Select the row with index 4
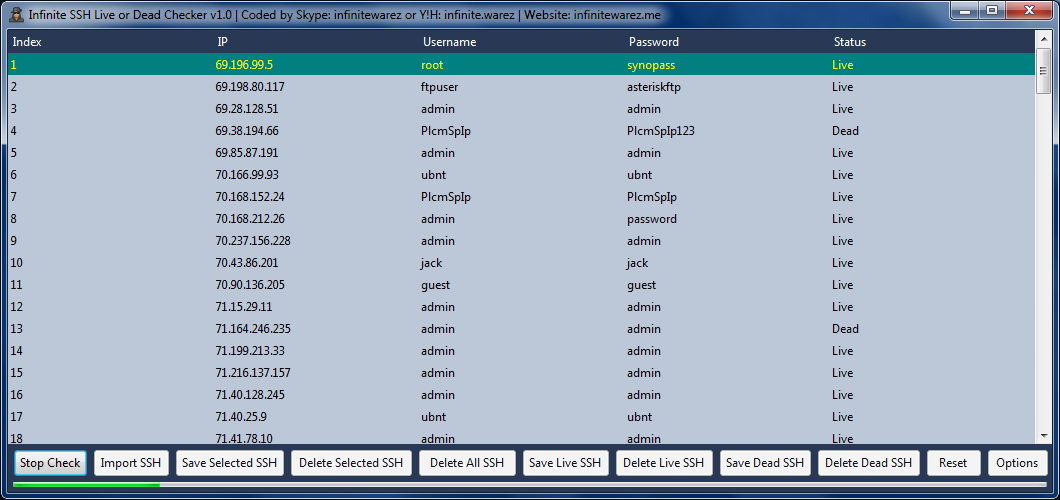 point(300,131)
